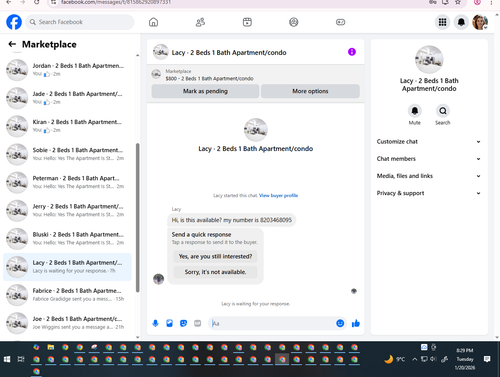Viewport: 500px width, 377px height.
Task: Open Bluski's apartment conversation
Action: [x=67, y=239]
